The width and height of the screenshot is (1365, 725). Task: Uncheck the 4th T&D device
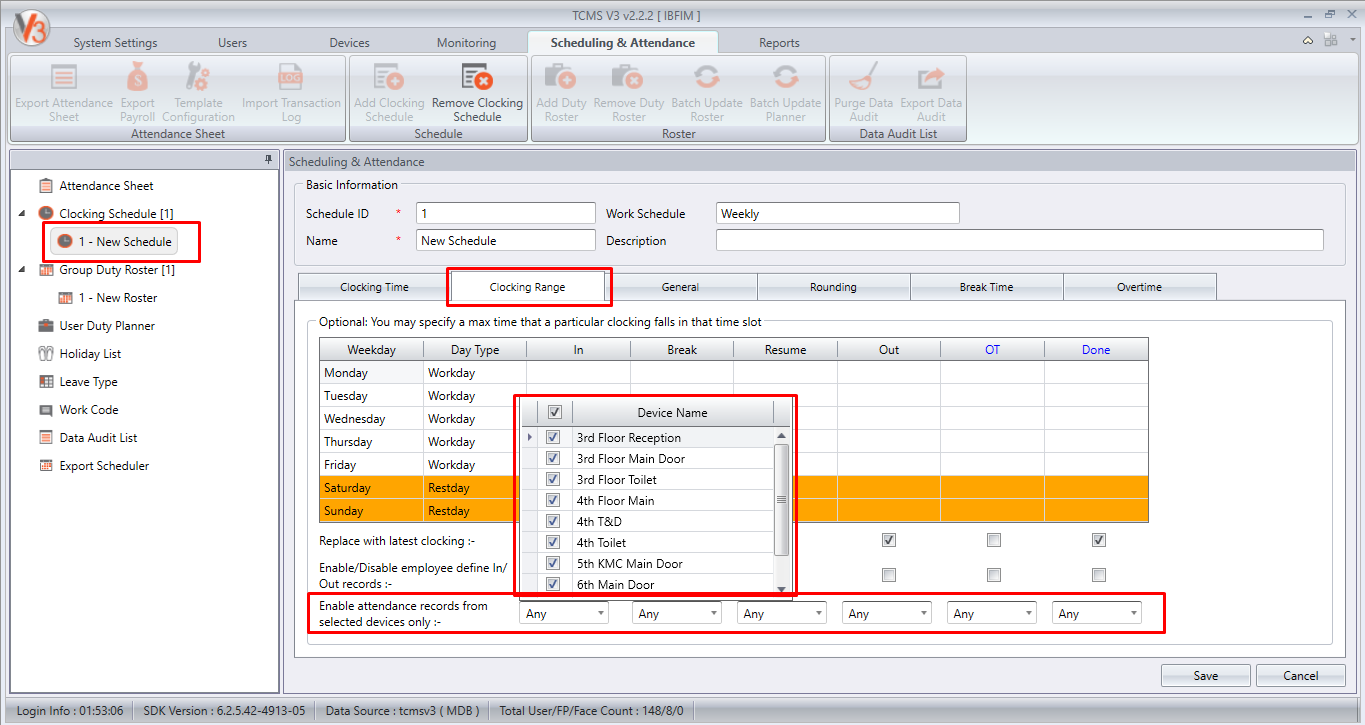(x=553, y=522)
